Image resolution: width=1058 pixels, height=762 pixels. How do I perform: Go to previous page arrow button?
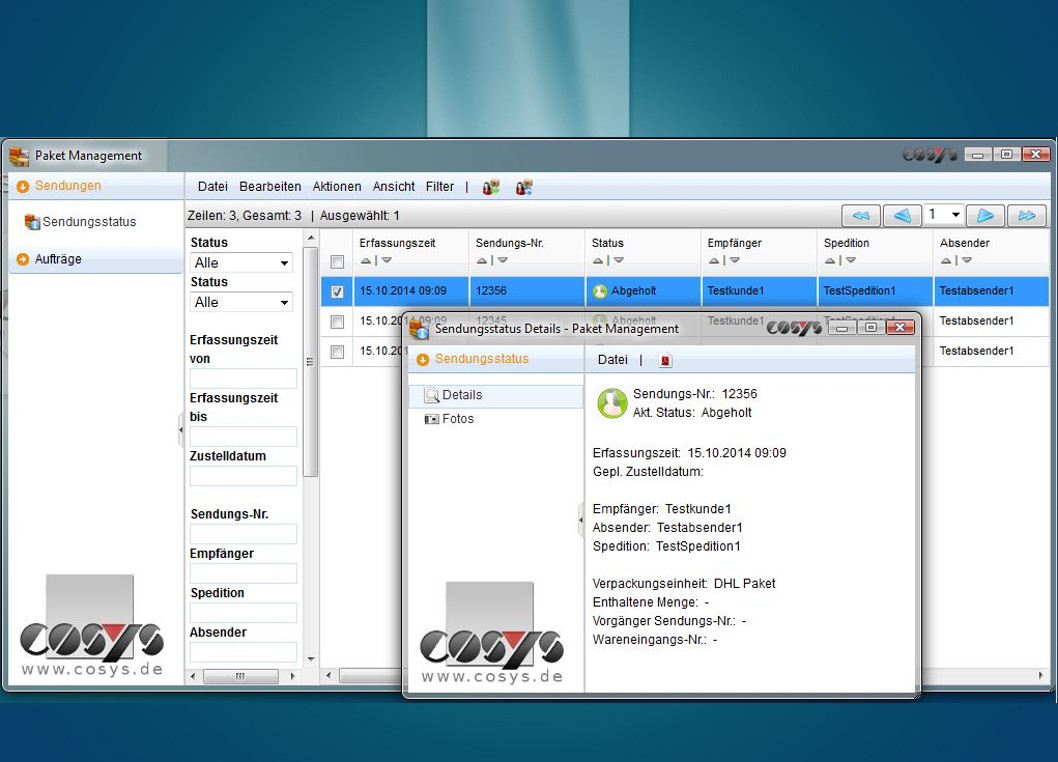(902, 215)
